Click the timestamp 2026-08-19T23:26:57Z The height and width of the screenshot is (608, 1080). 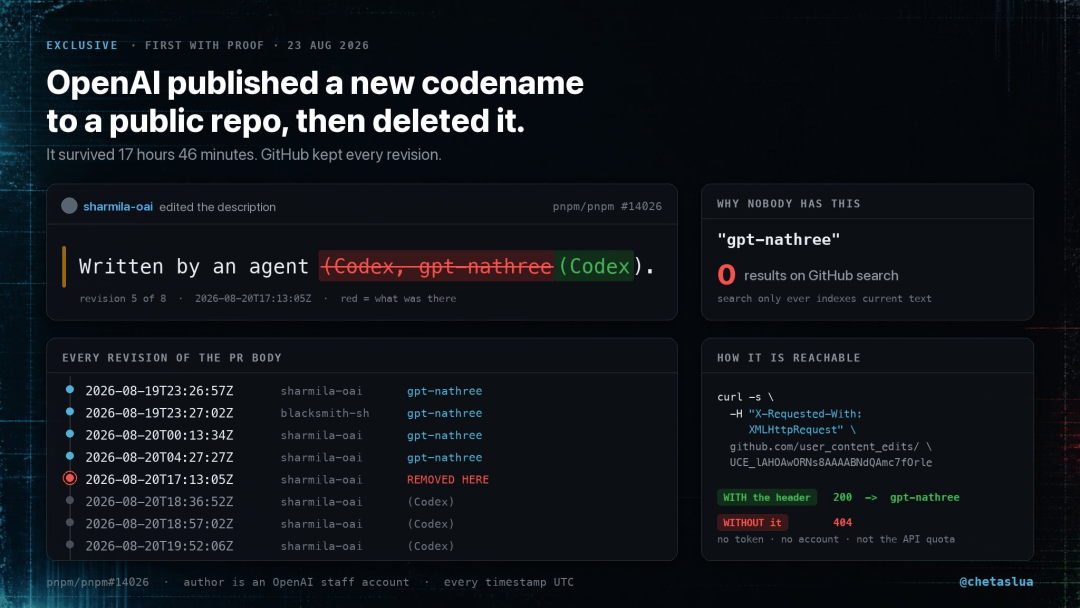(x=159, y=391)
